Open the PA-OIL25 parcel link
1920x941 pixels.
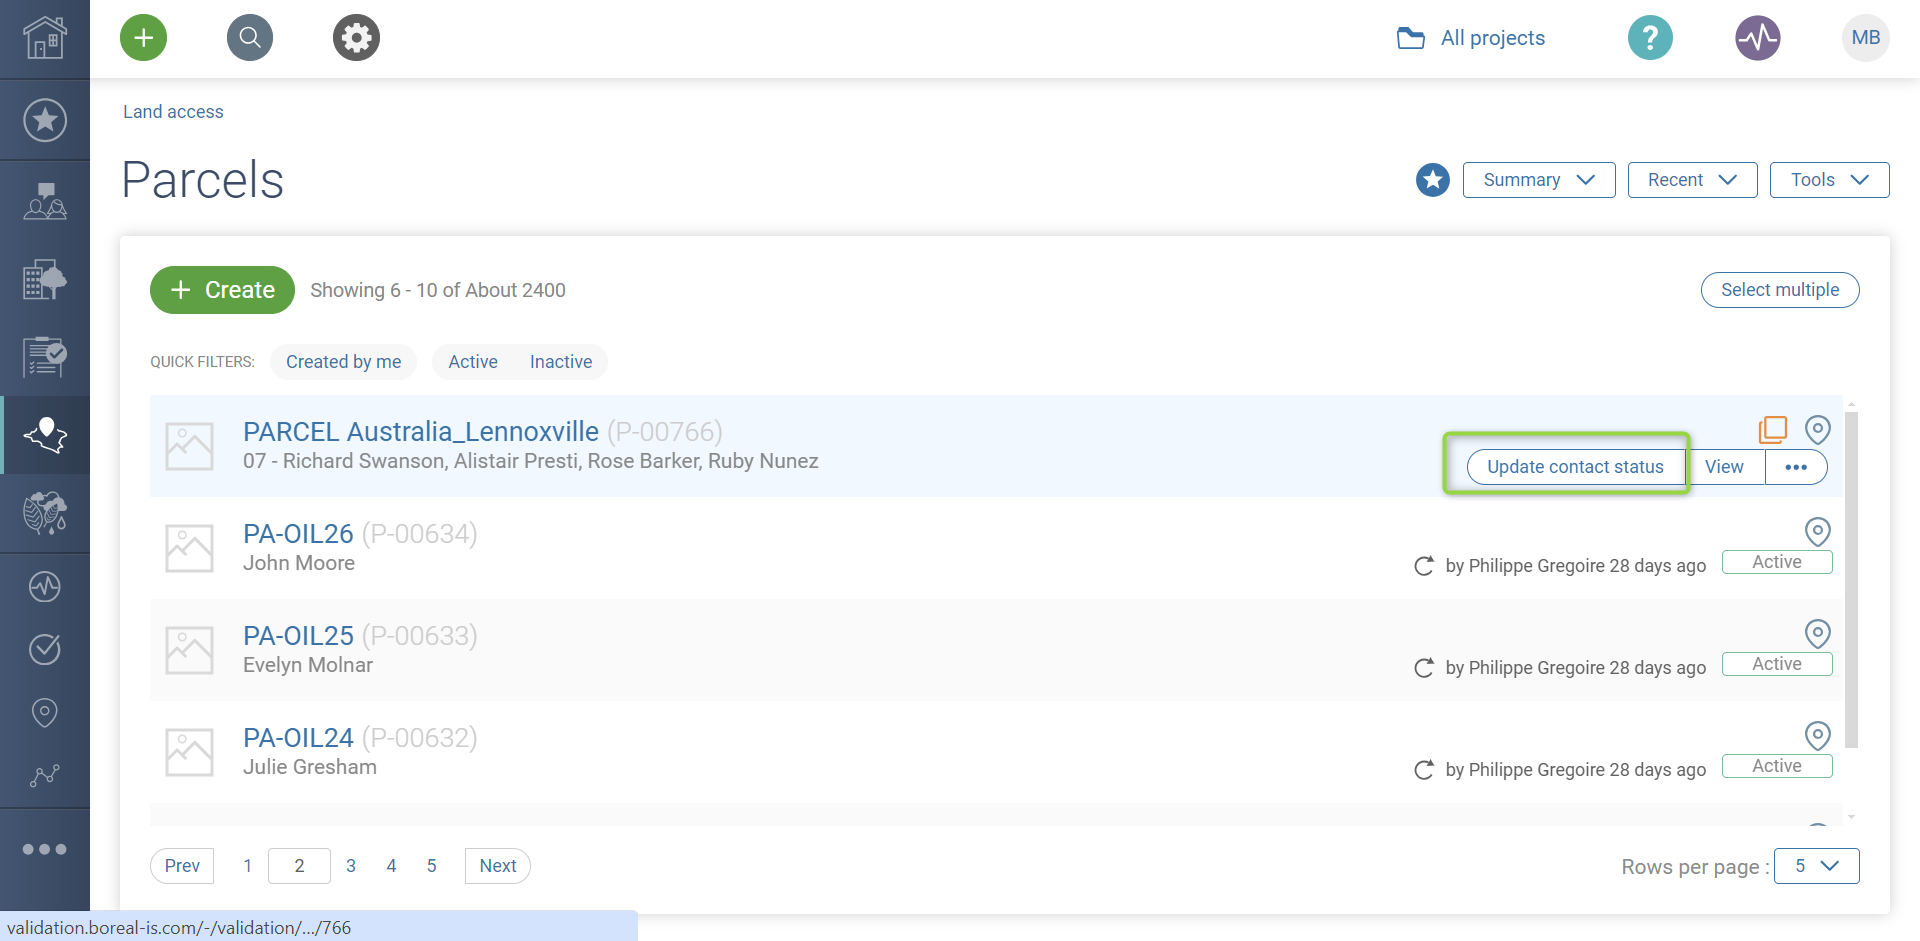[298, 636]
